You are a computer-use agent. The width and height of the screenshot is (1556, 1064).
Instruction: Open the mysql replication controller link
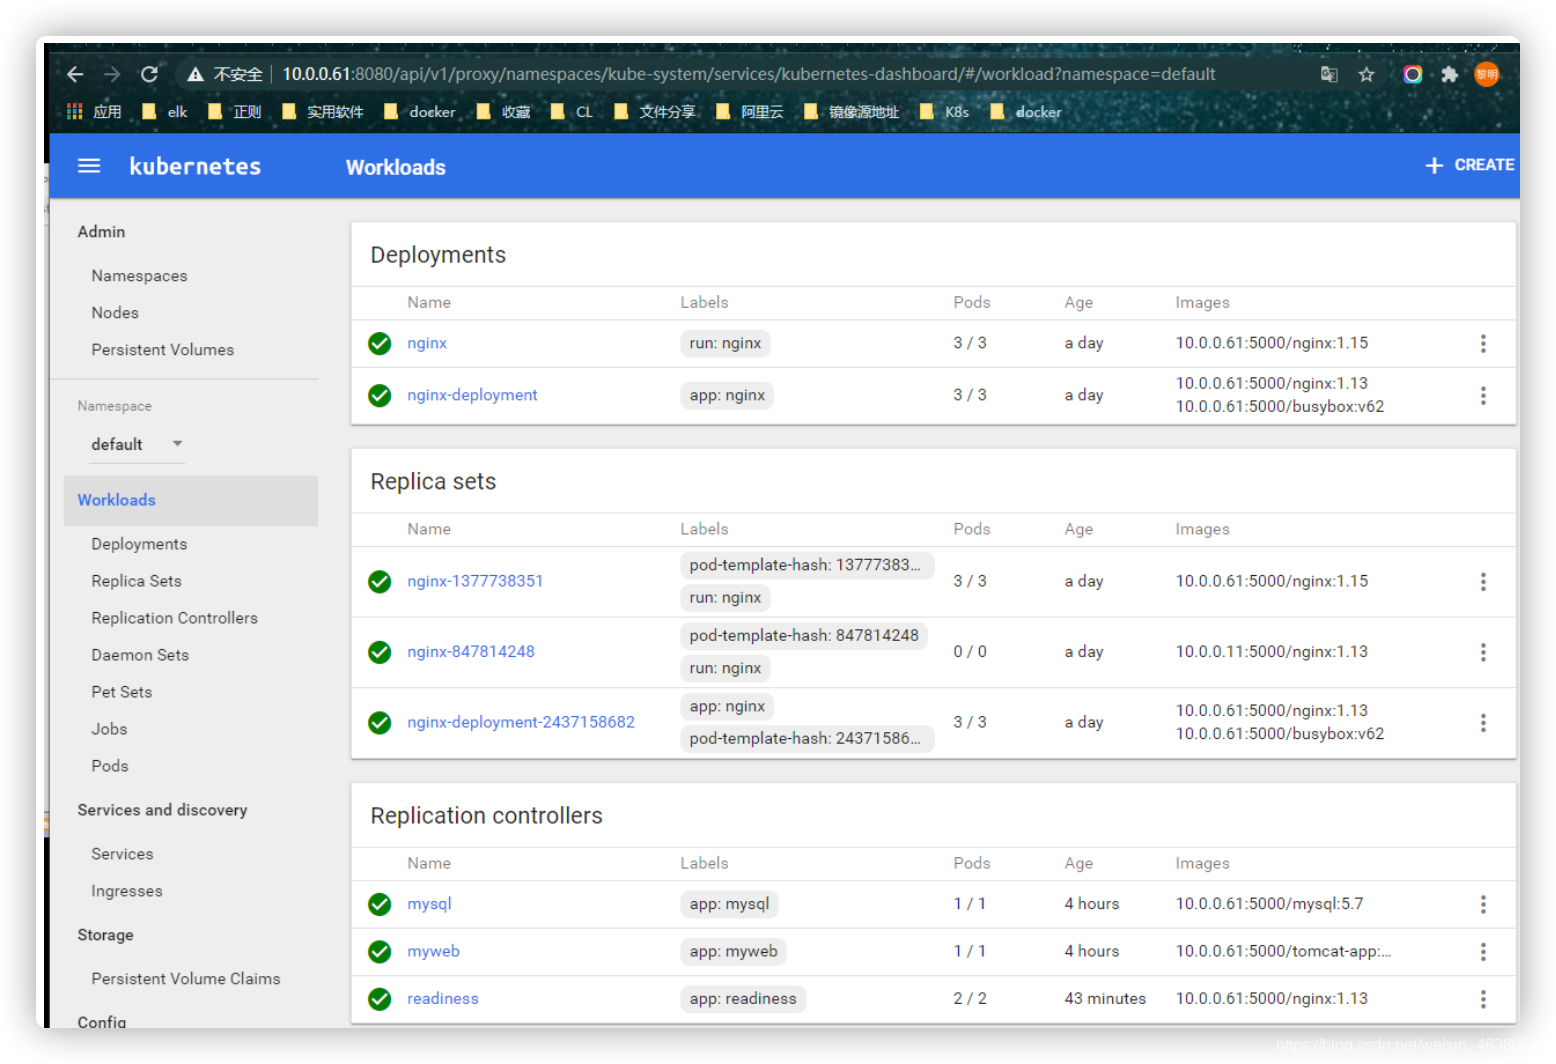coord(429,904)
